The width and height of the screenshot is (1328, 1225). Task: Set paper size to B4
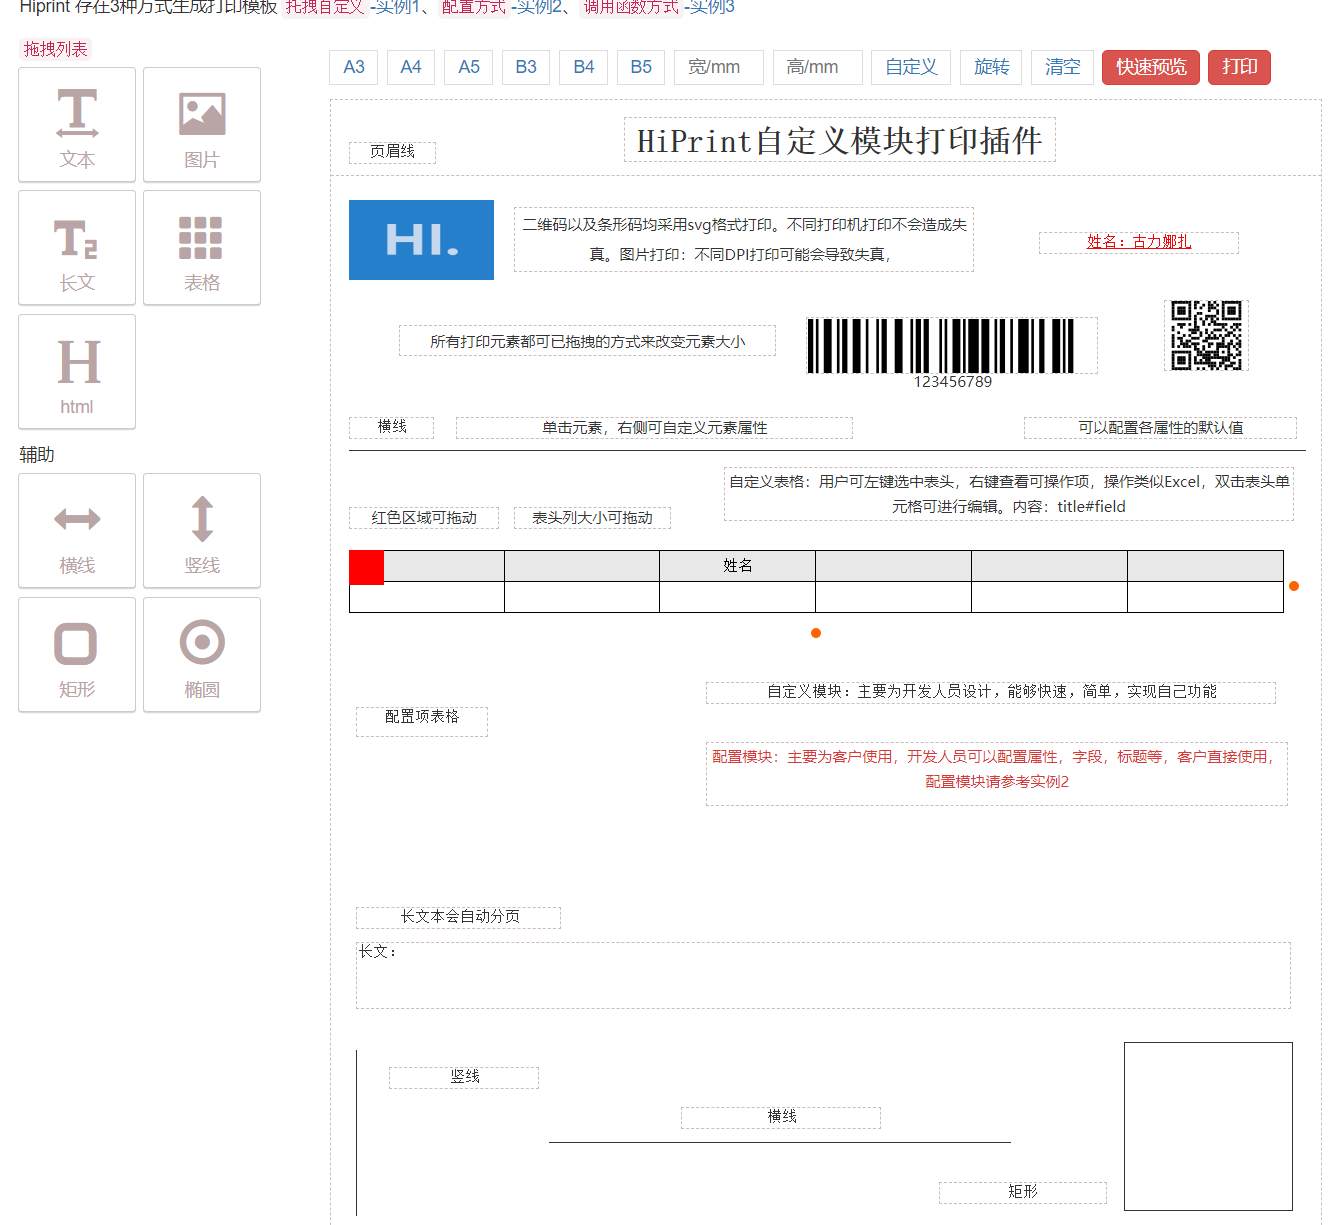pyautogui.click(x=584, y=67)
